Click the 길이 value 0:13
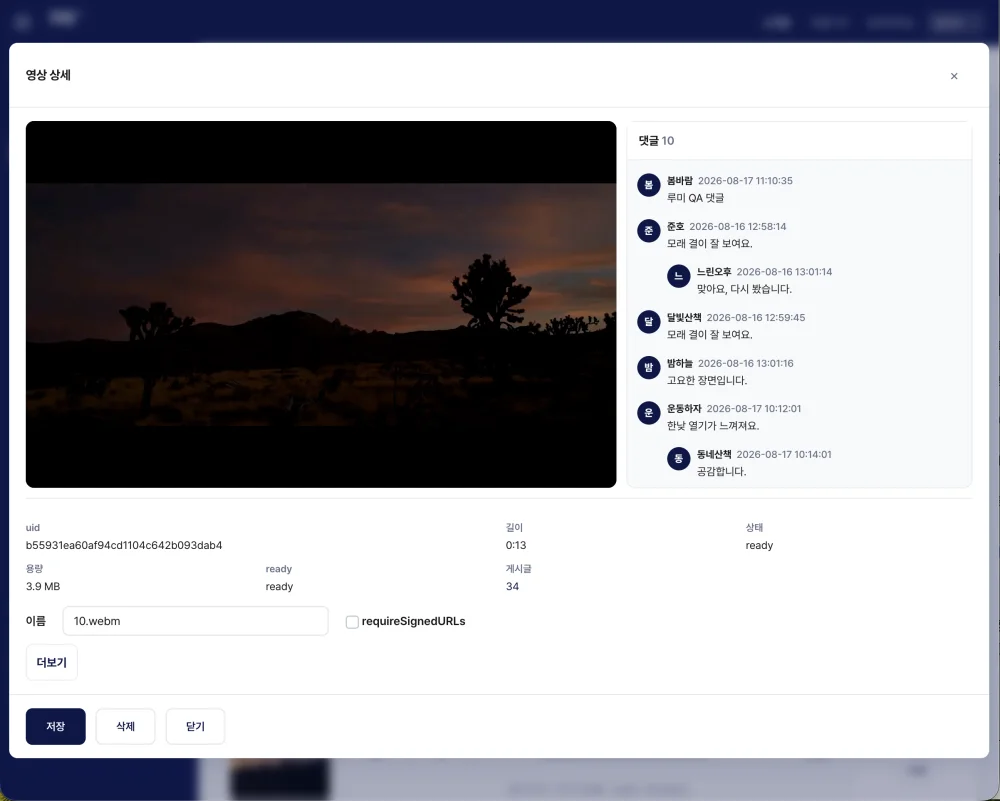1000x801 pixels. (516, 545)
